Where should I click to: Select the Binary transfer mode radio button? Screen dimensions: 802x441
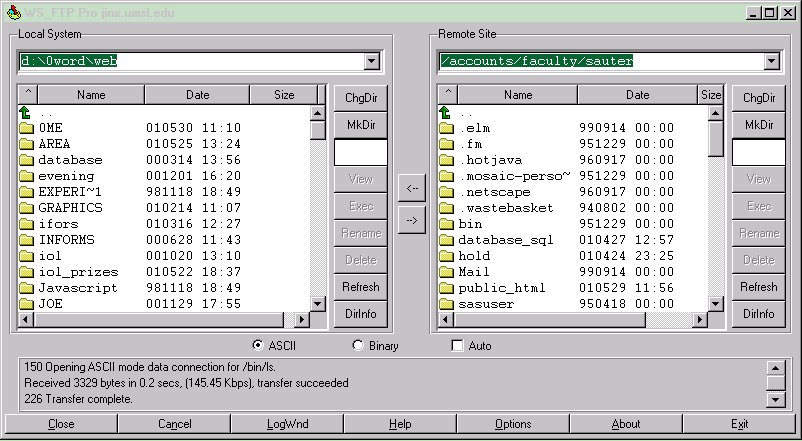click(x=359, y=346)
